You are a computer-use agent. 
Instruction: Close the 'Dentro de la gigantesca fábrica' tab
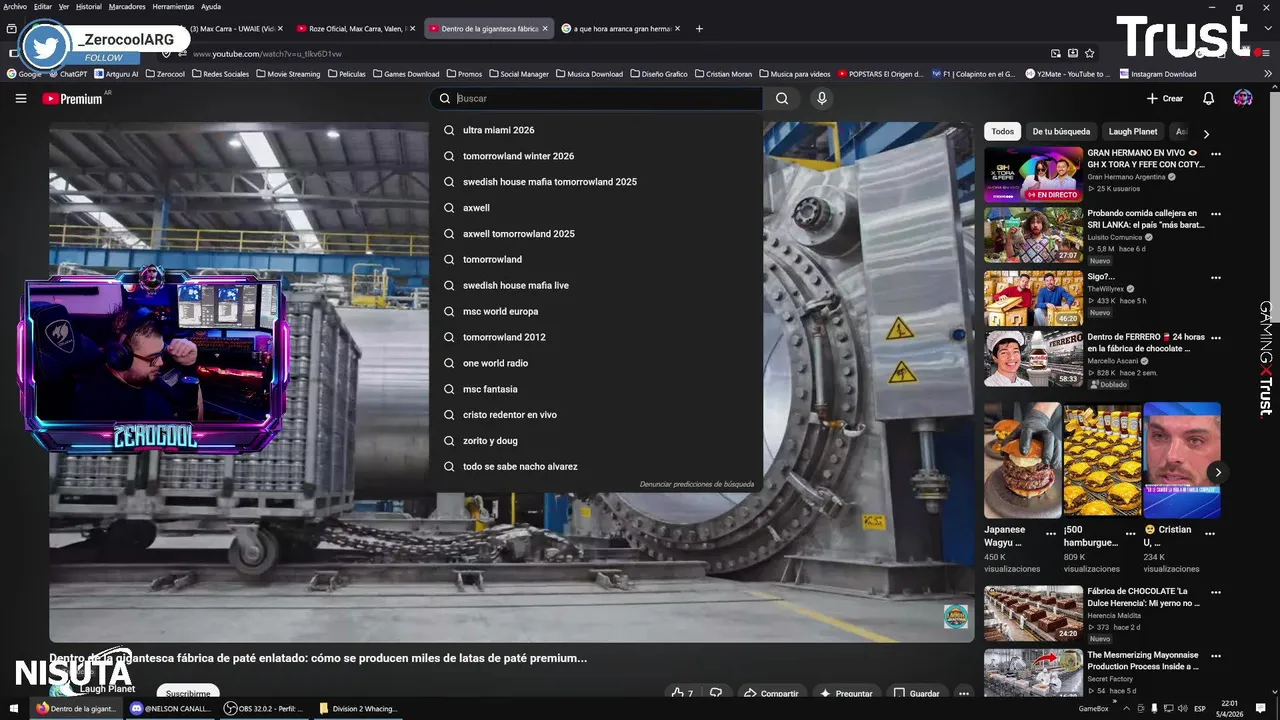click(x=545, y=29)
